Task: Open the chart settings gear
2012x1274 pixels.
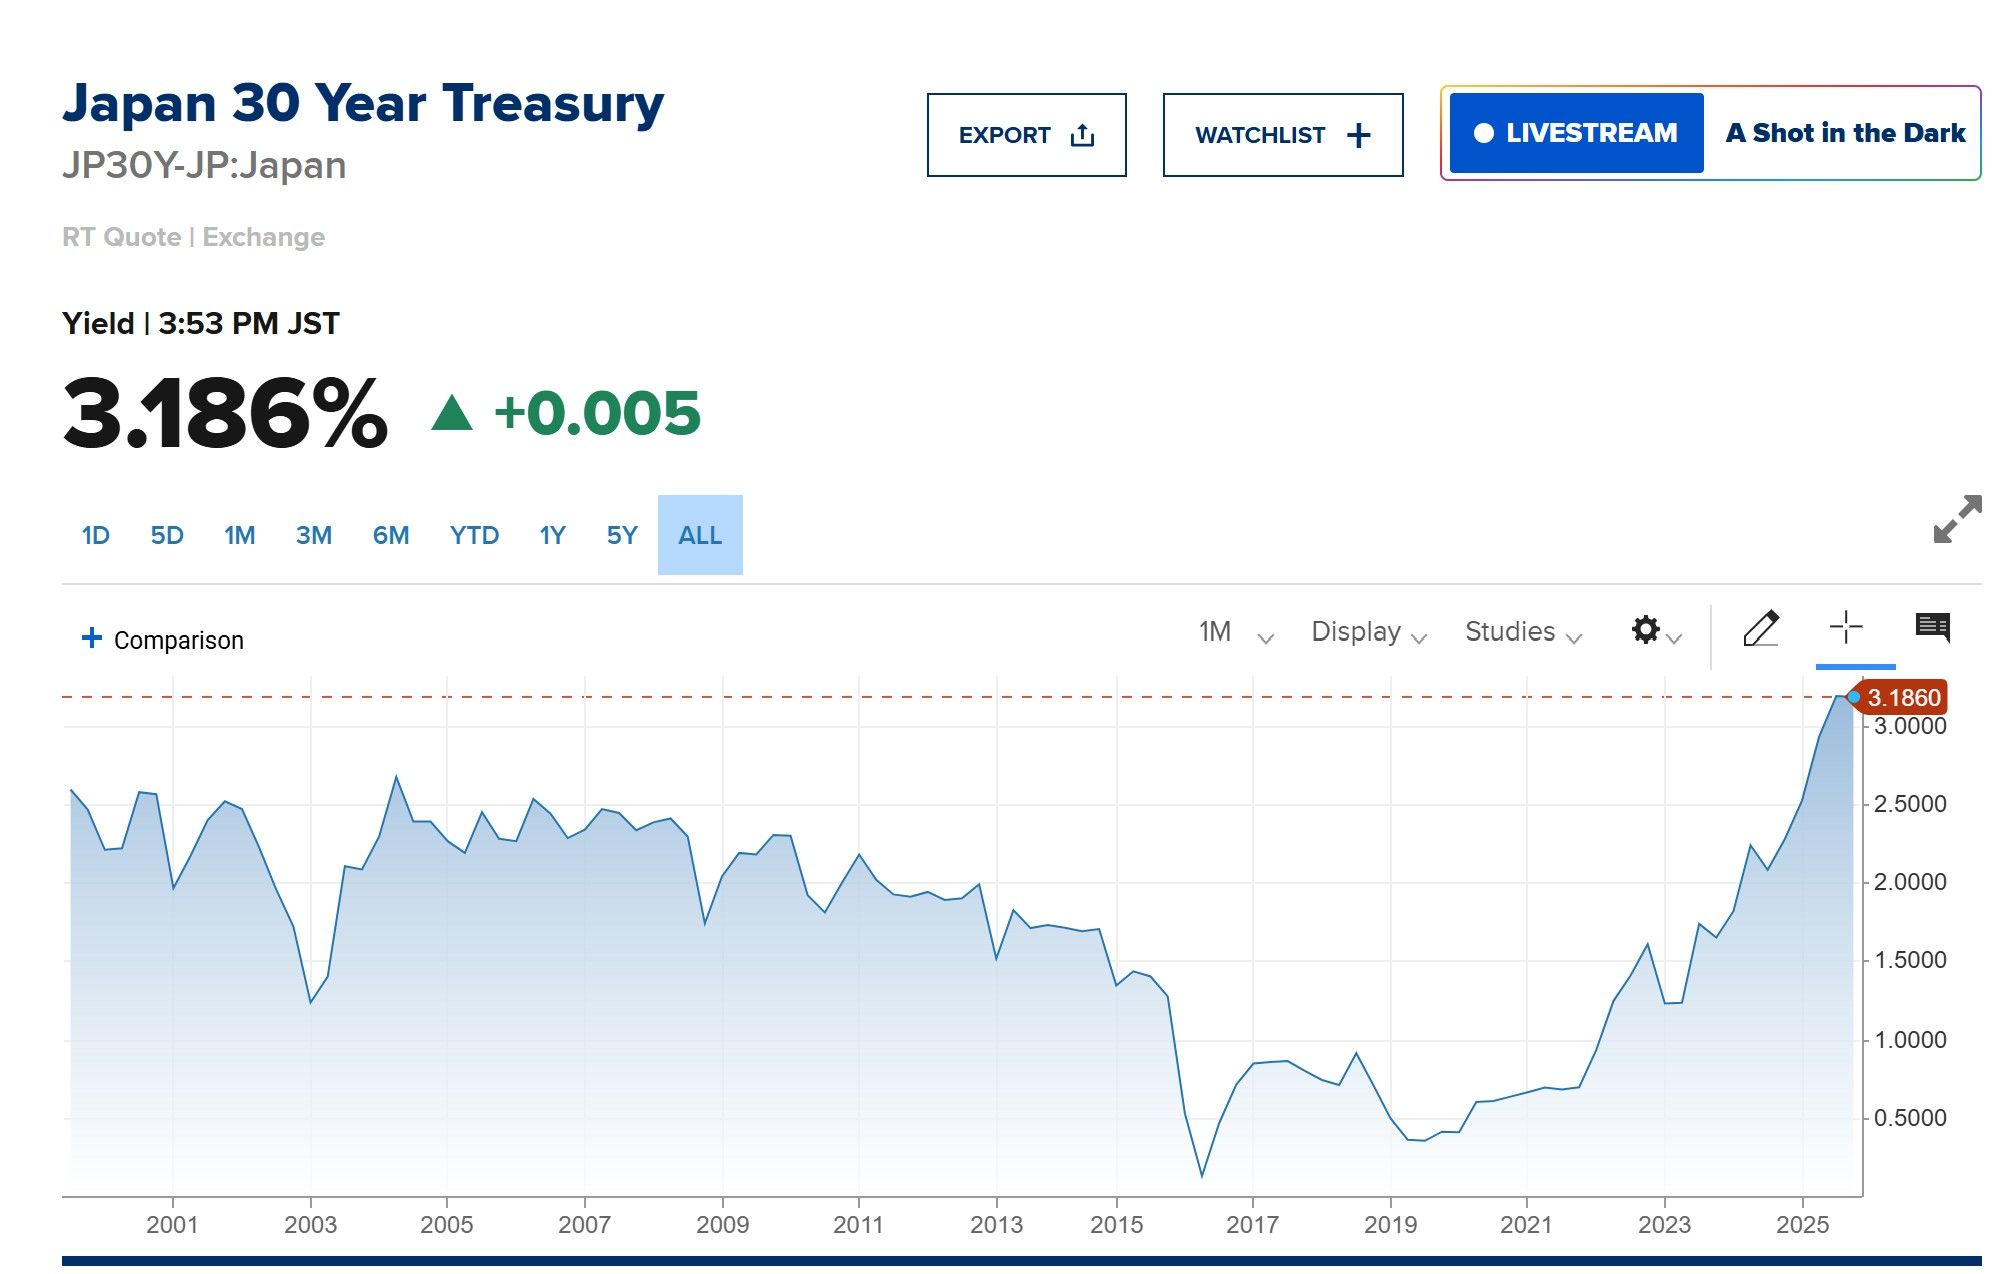Action: (1646, 630)
